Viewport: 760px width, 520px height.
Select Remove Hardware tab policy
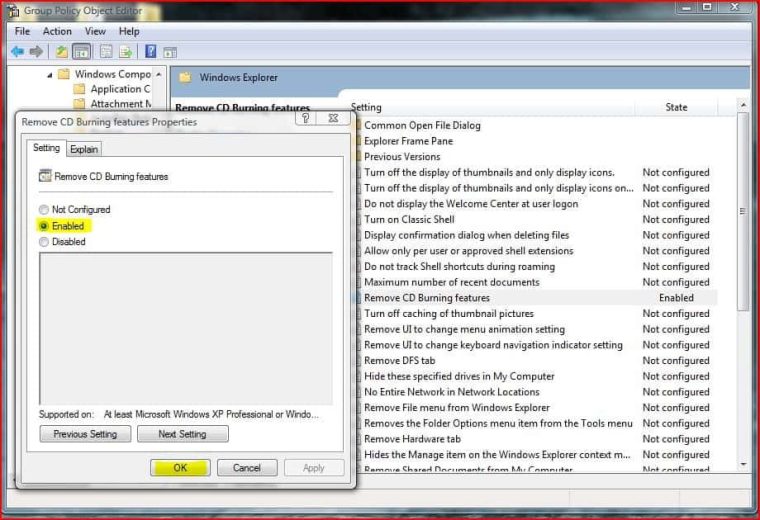tap(412, 439)
